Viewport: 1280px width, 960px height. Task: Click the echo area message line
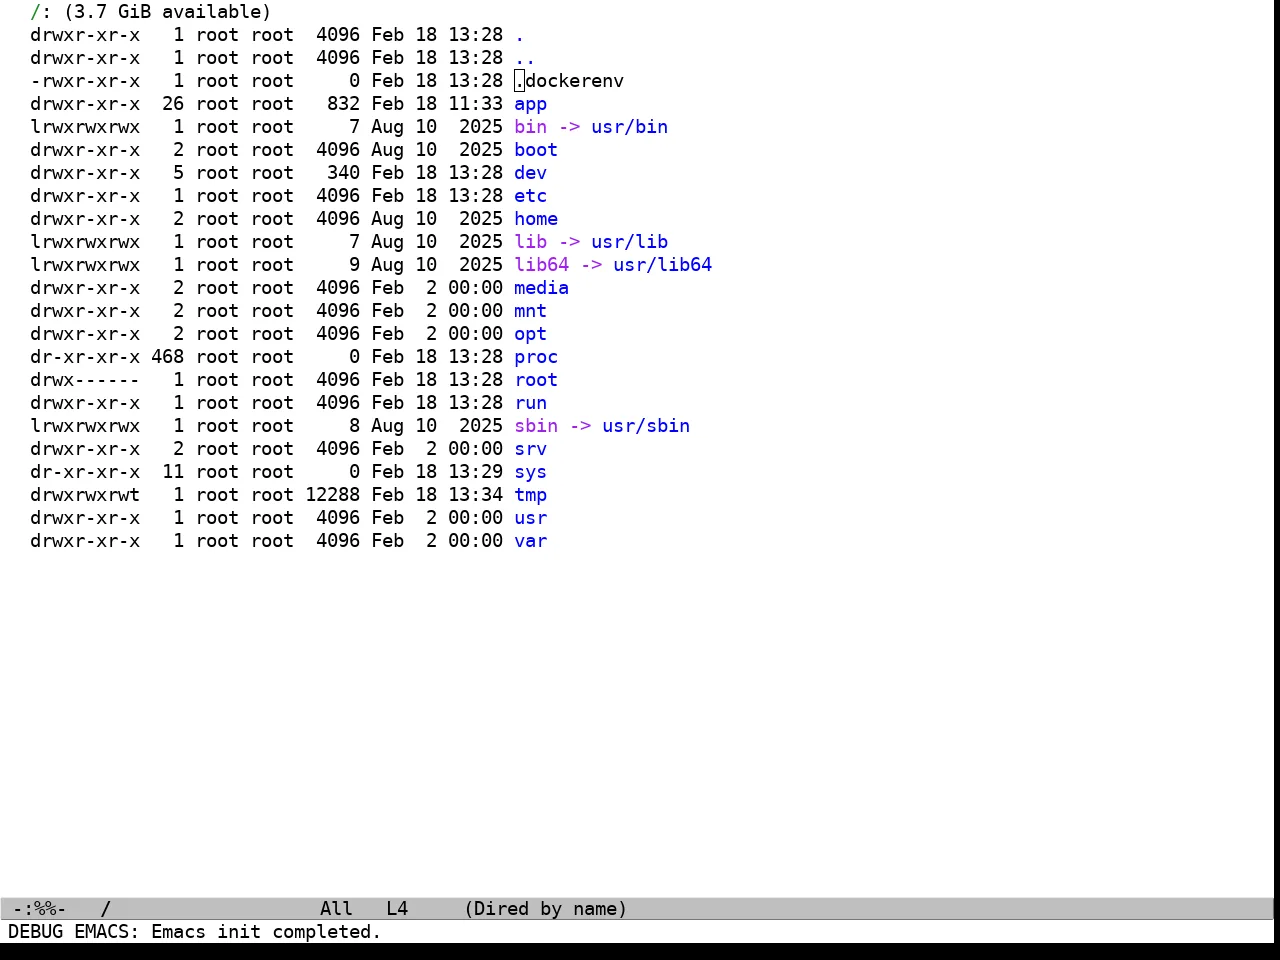click(195, 932)
